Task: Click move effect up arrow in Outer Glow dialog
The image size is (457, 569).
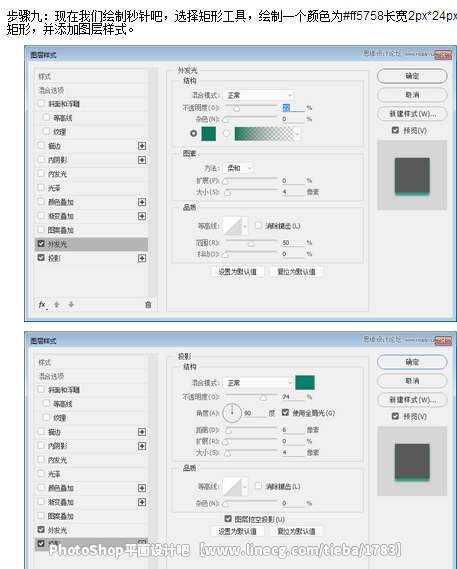Action: 57,305
